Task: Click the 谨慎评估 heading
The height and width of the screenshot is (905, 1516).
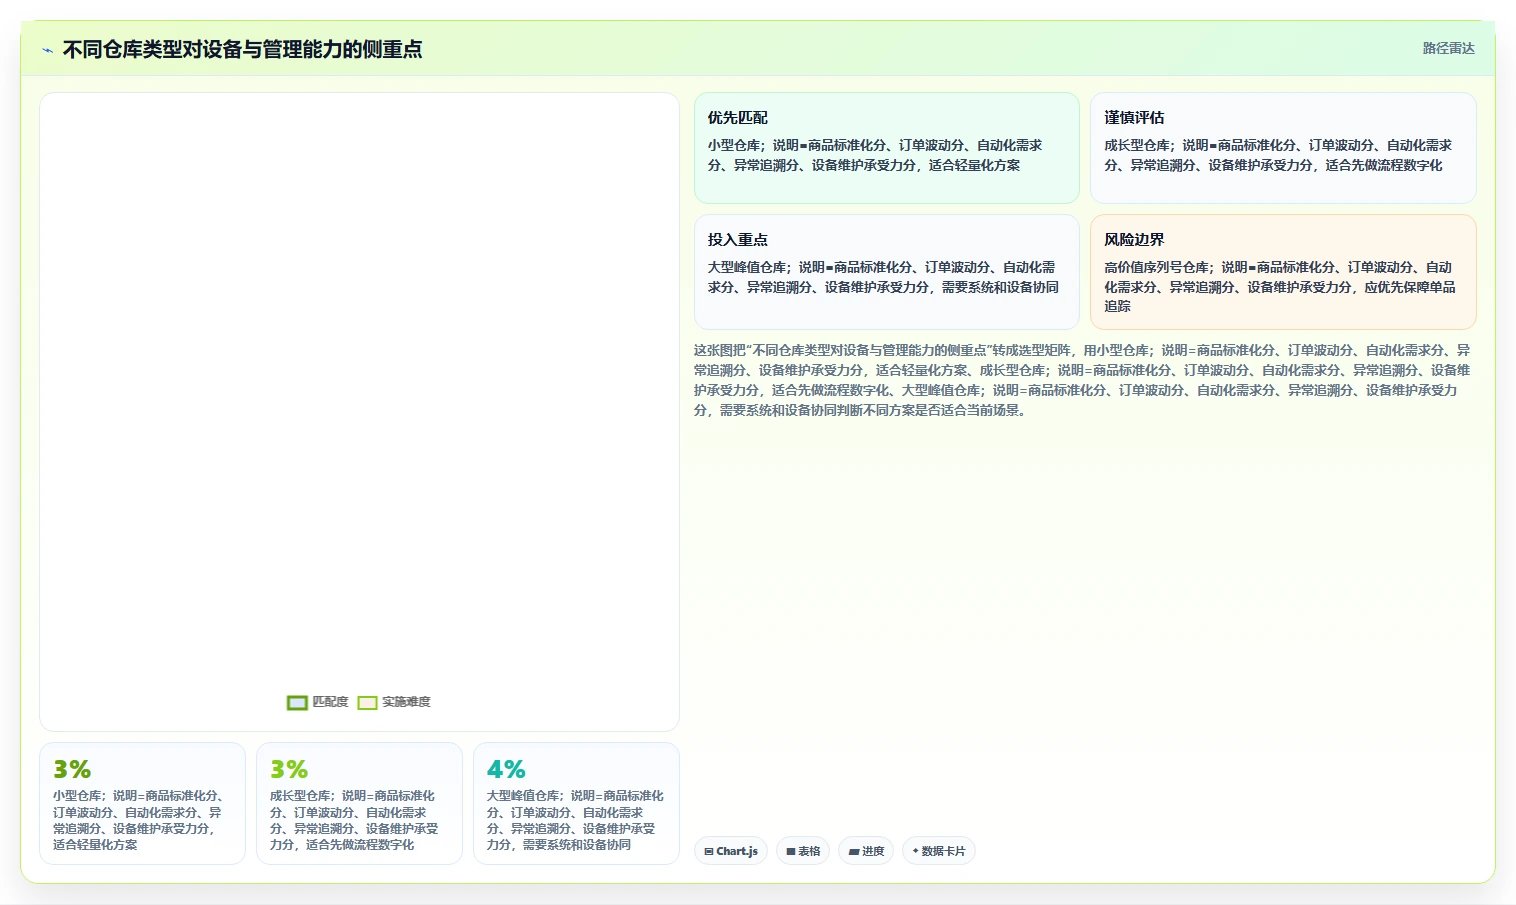Action: click(x=1134, y=118)
